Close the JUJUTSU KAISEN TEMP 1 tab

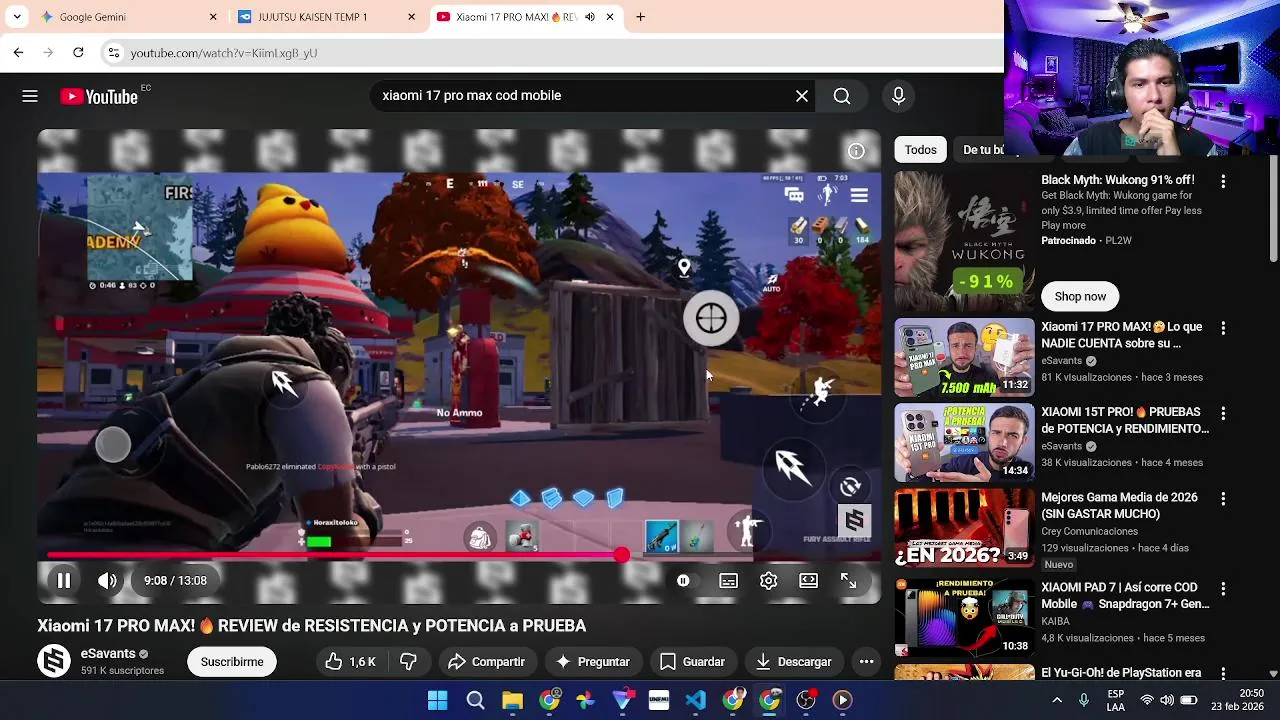pos(411,17)
